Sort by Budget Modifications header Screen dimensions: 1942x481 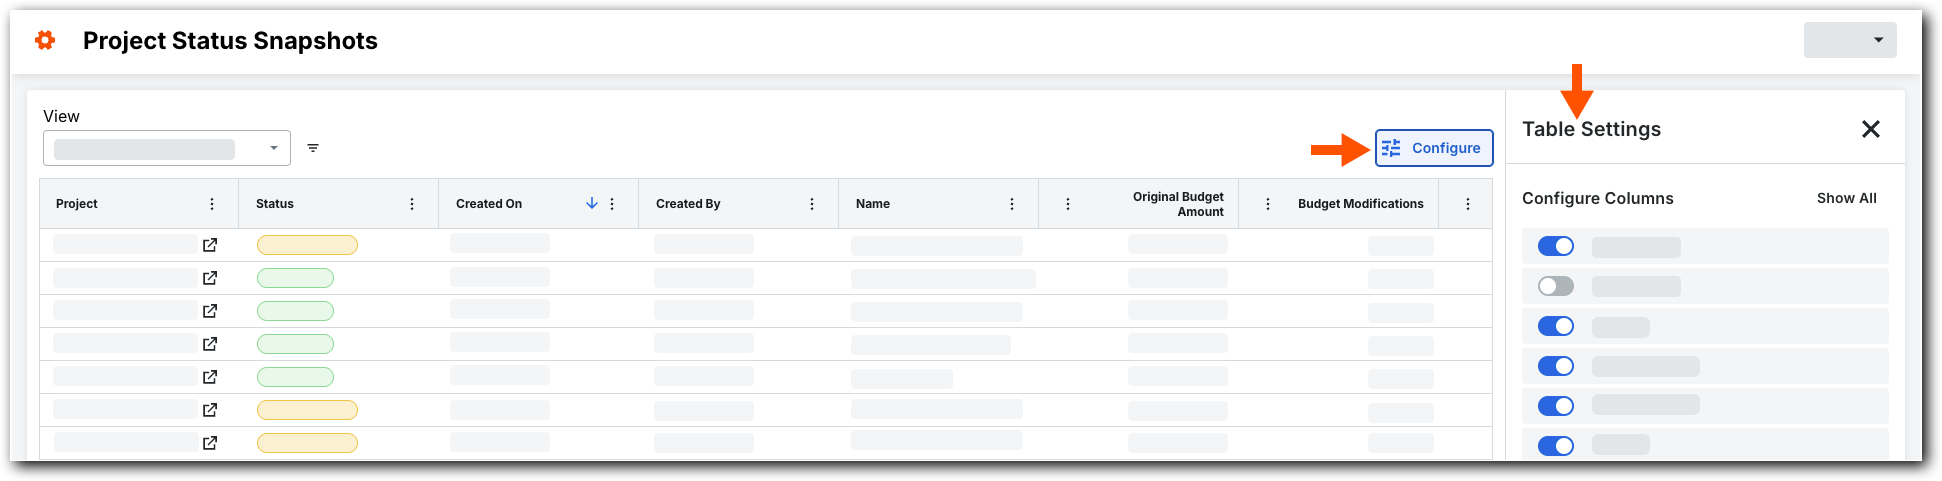pos(1360,204)
